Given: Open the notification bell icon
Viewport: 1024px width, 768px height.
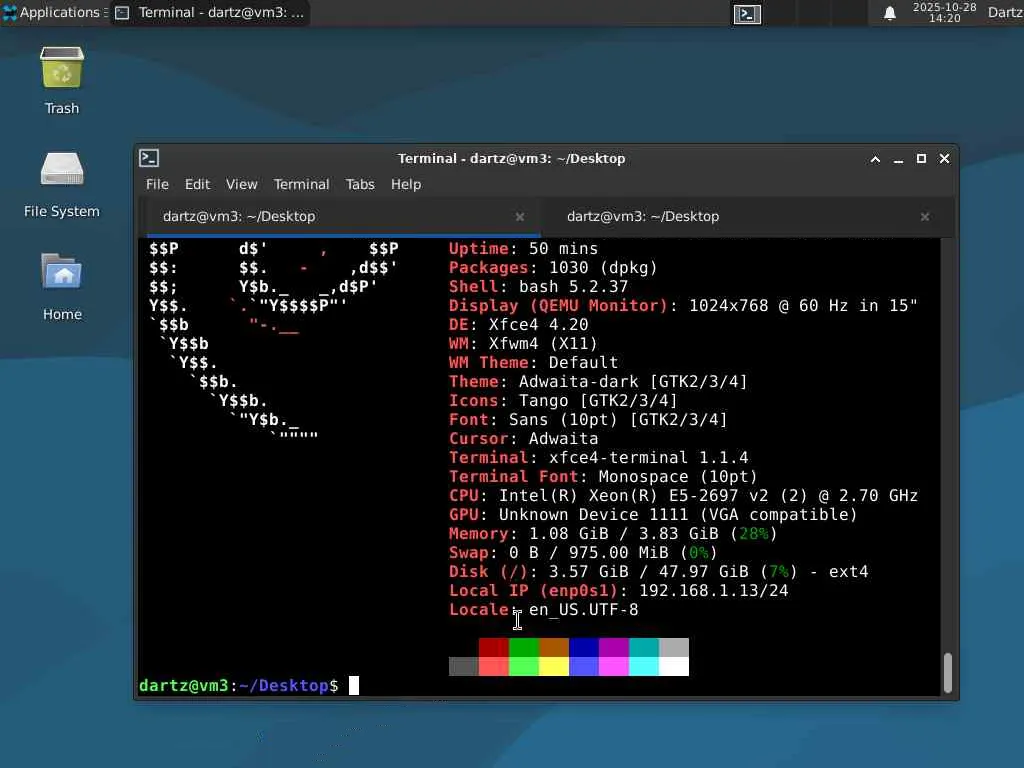Looking at the screenshot, I should pyautogui.click(x=889, y=13).
